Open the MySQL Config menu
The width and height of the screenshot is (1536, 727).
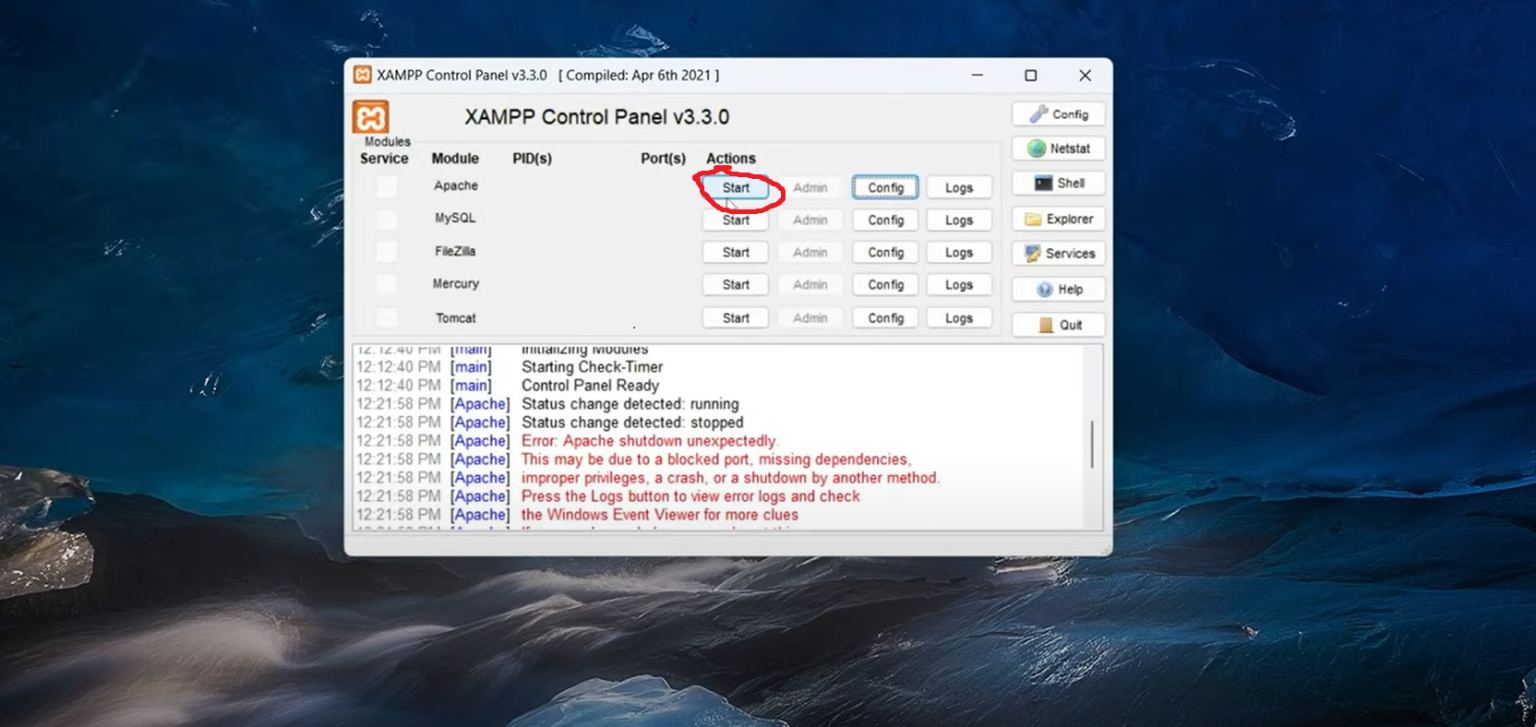point(885,220)
